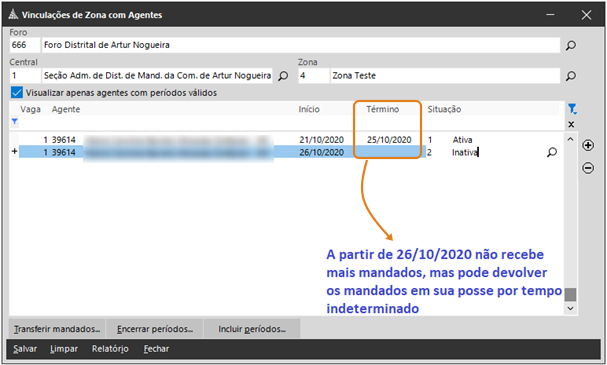
Task: Clear filter with the X icon
Action: [x=571, y=125]
